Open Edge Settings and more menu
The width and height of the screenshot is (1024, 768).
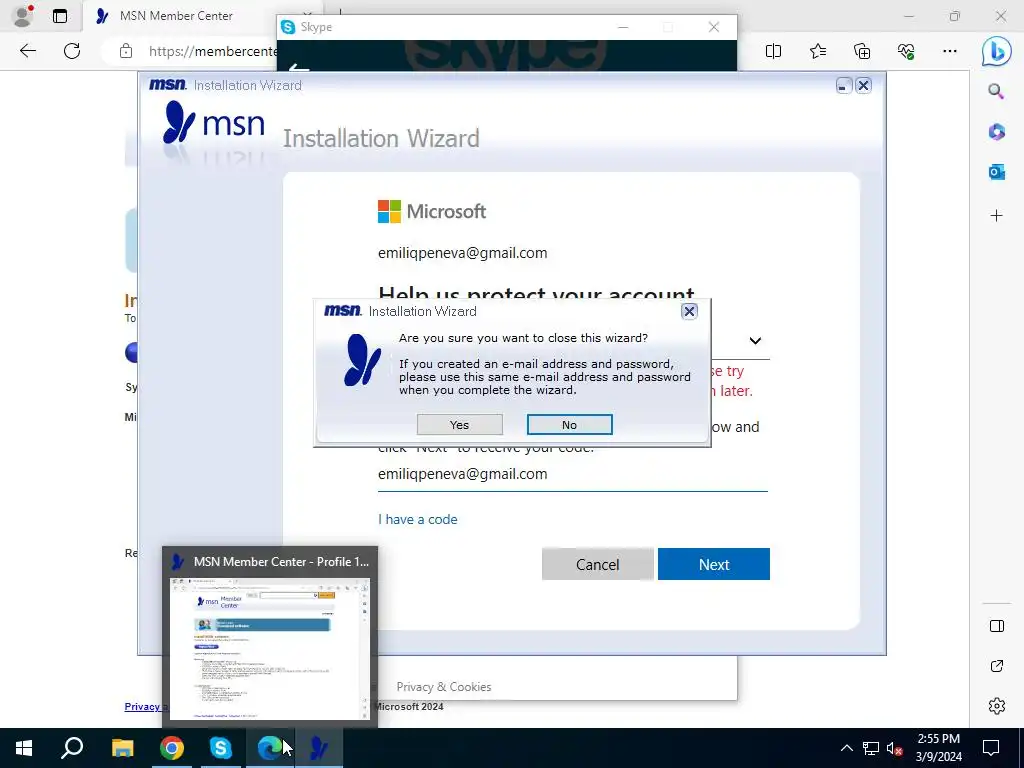tap(950, 51)
